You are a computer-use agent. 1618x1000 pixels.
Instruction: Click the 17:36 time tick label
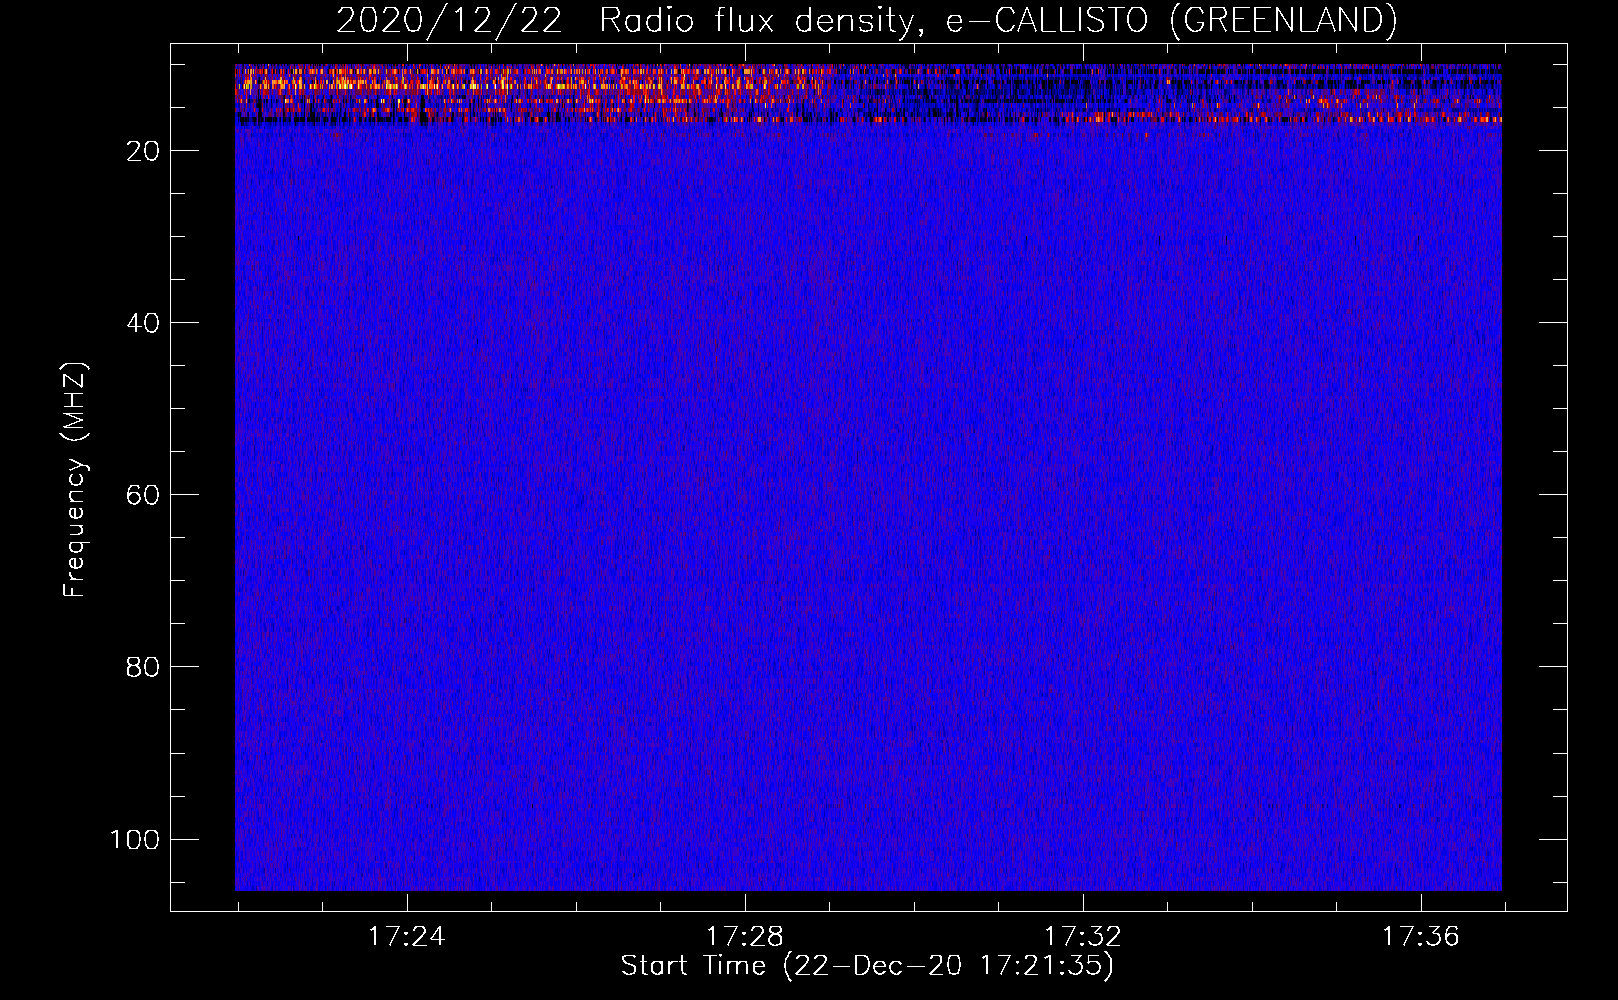(x=1421, y=937)
